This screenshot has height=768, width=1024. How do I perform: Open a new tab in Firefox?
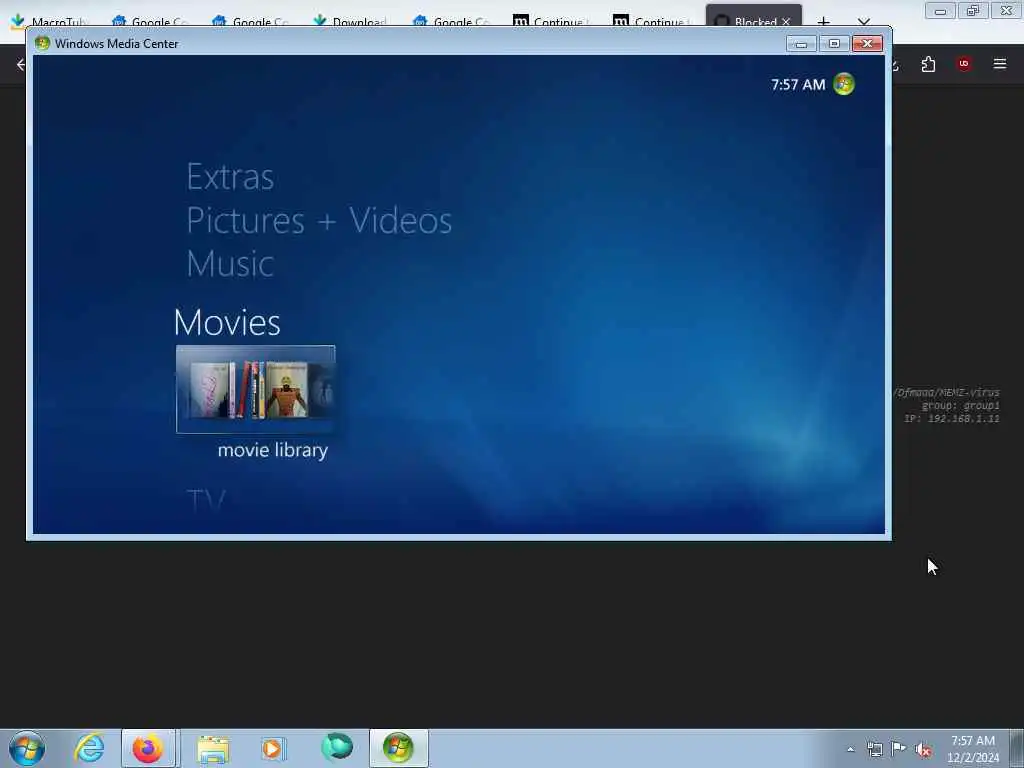824,22
